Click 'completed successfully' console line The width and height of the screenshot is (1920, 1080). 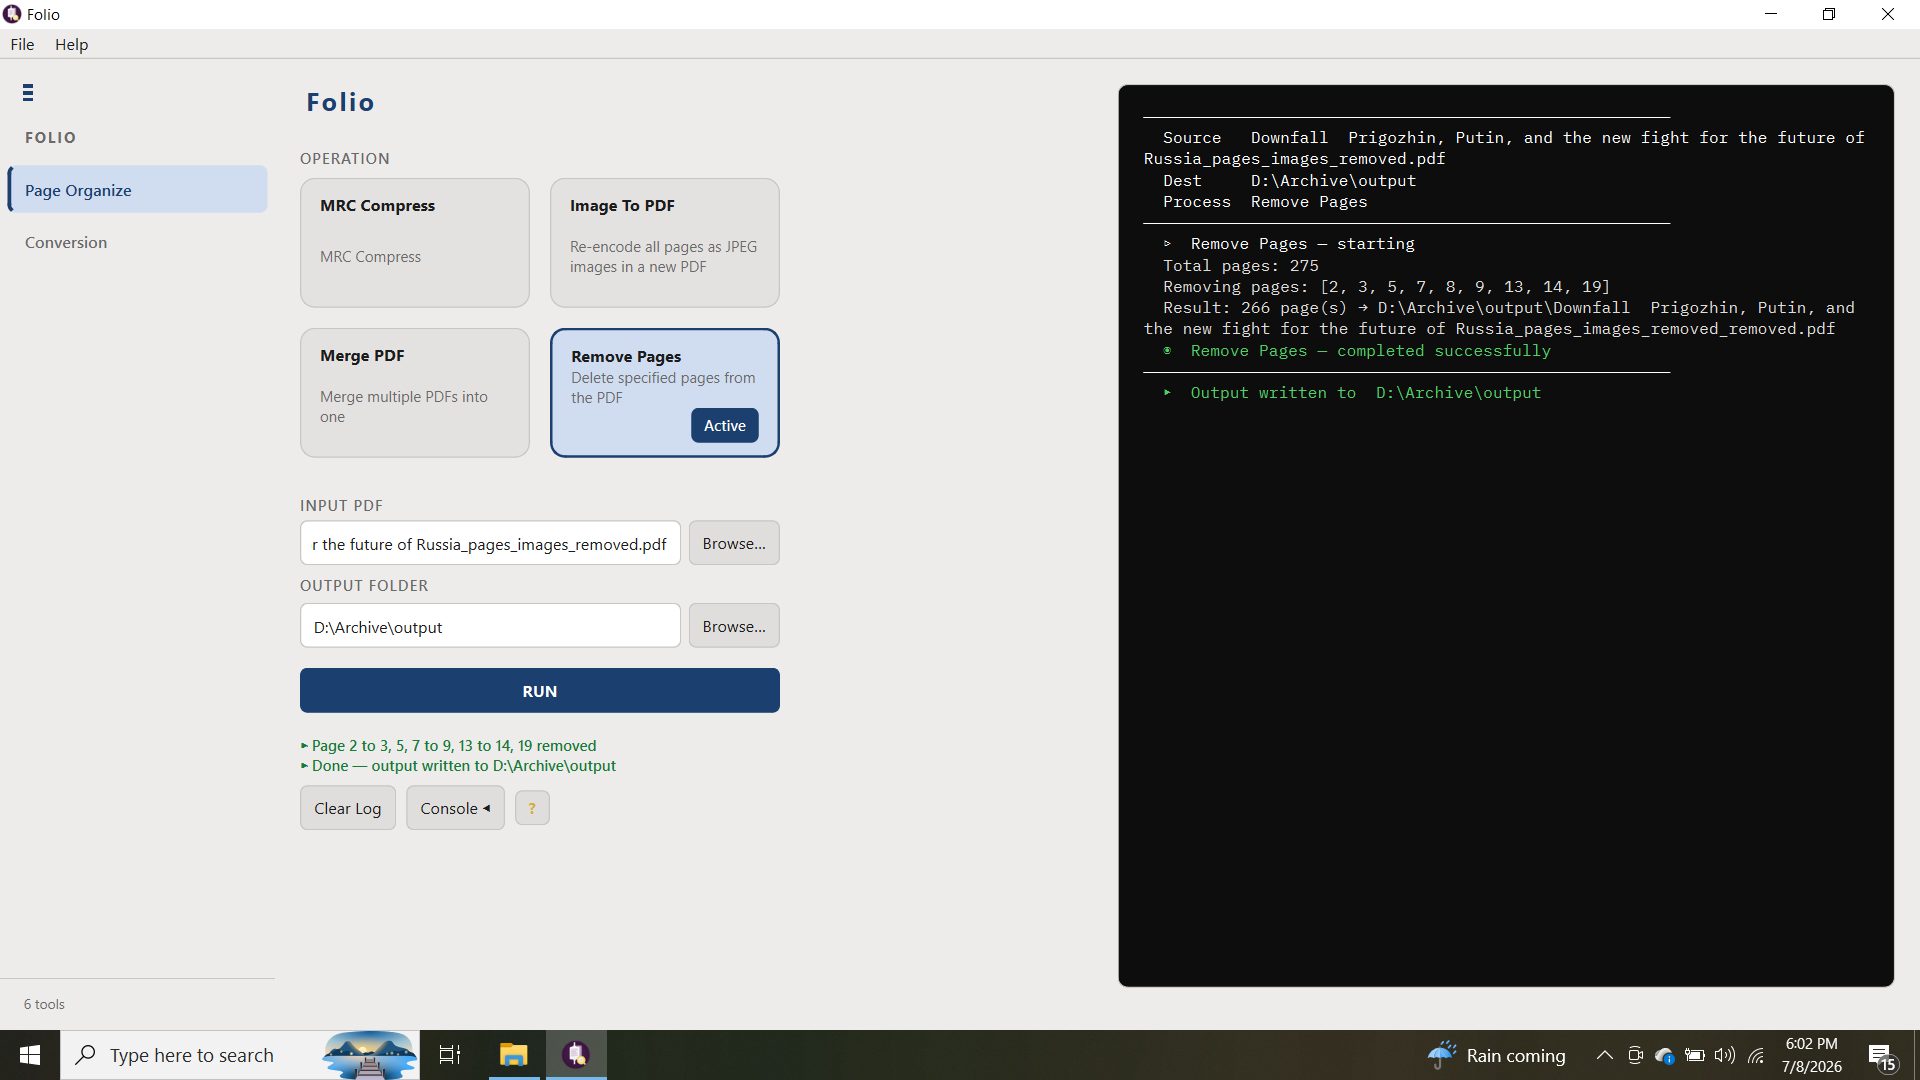coord(1358,351)
